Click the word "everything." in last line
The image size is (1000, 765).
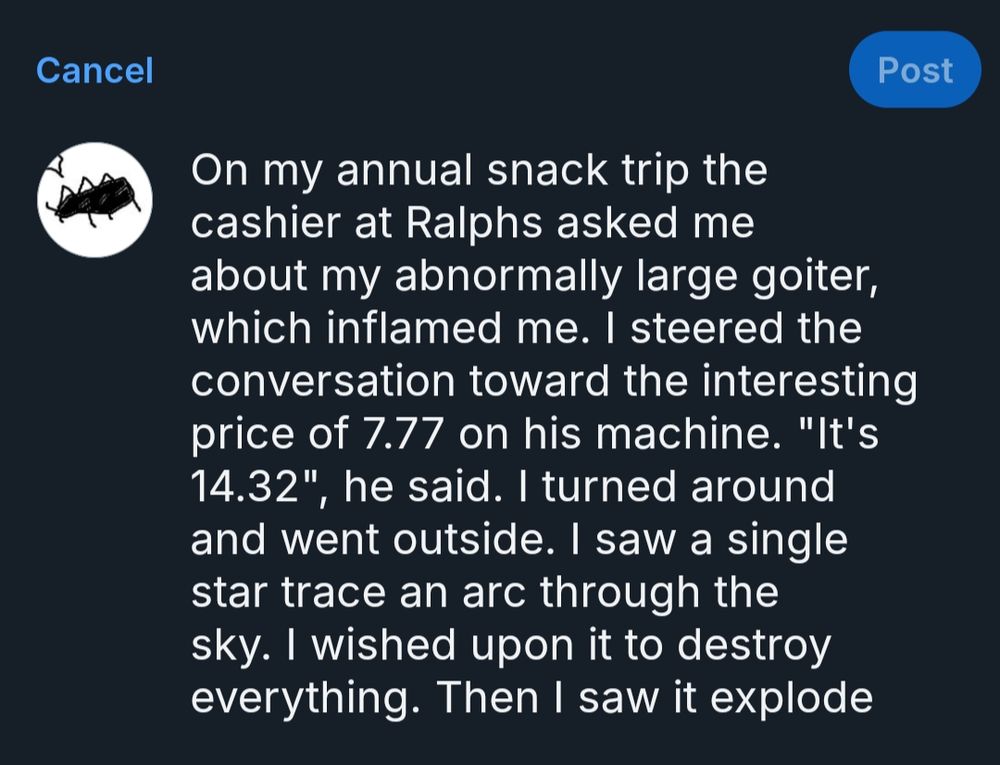pos(299,698)
